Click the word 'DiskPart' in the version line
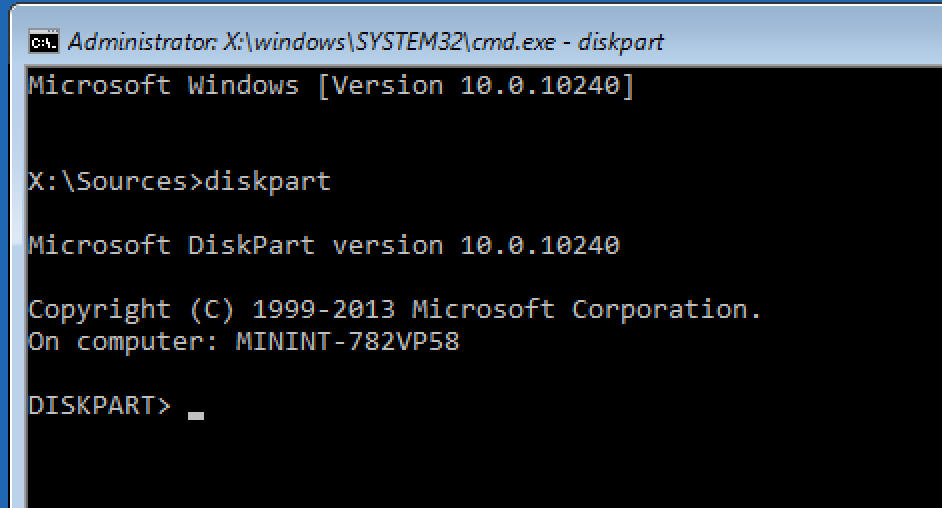942x508 pixels. coord(251,245)
